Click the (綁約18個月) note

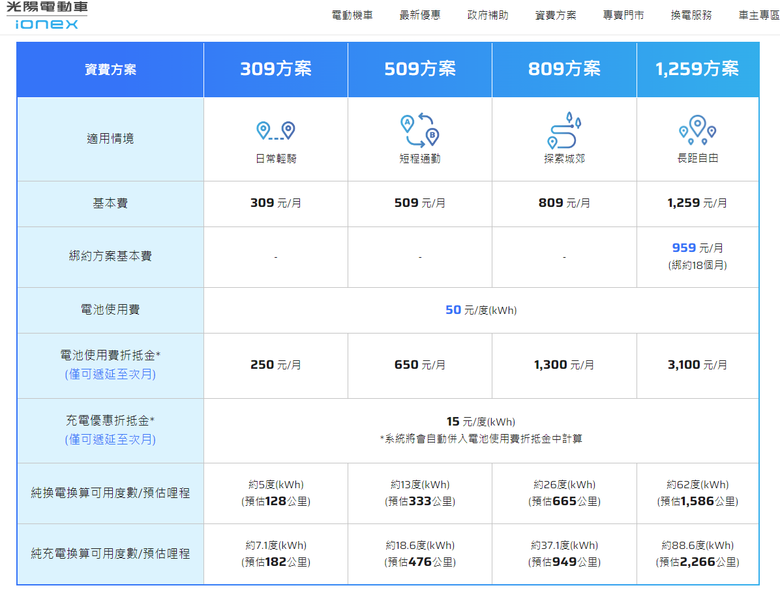697,265
